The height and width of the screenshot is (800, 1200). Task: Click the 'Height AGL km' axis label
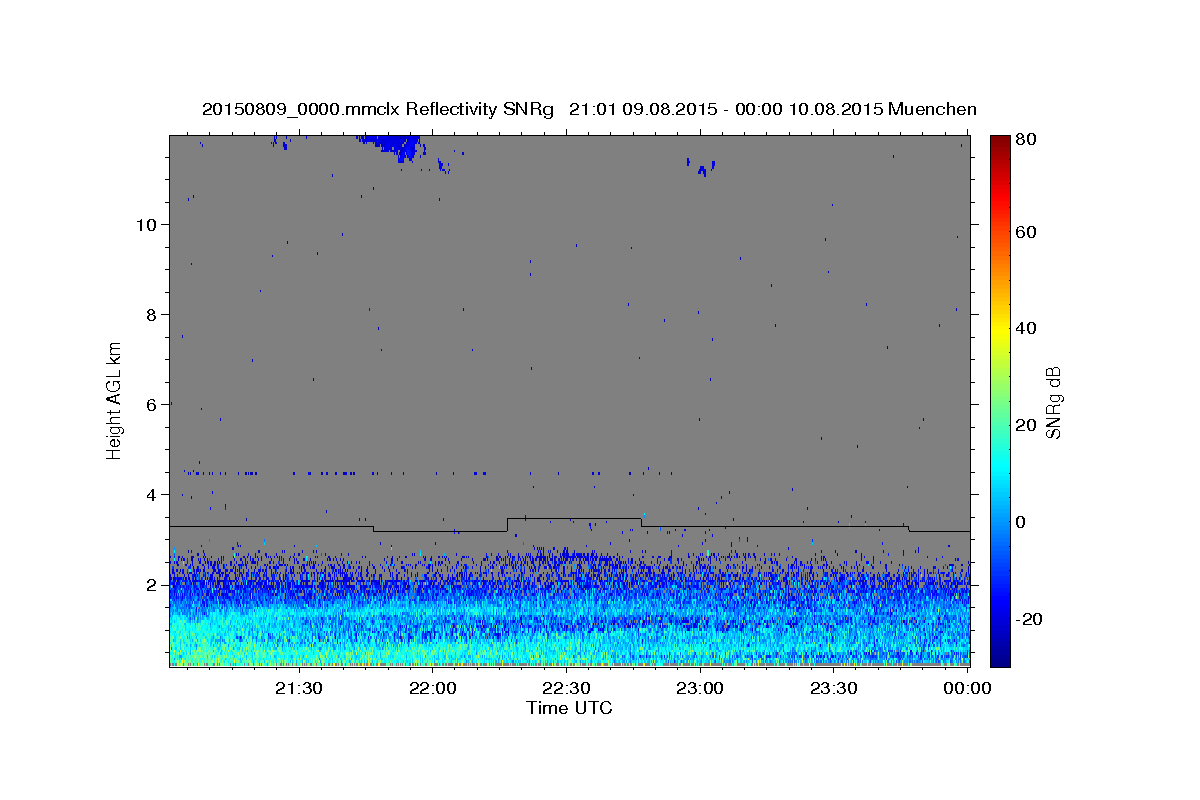click(115, 400)
